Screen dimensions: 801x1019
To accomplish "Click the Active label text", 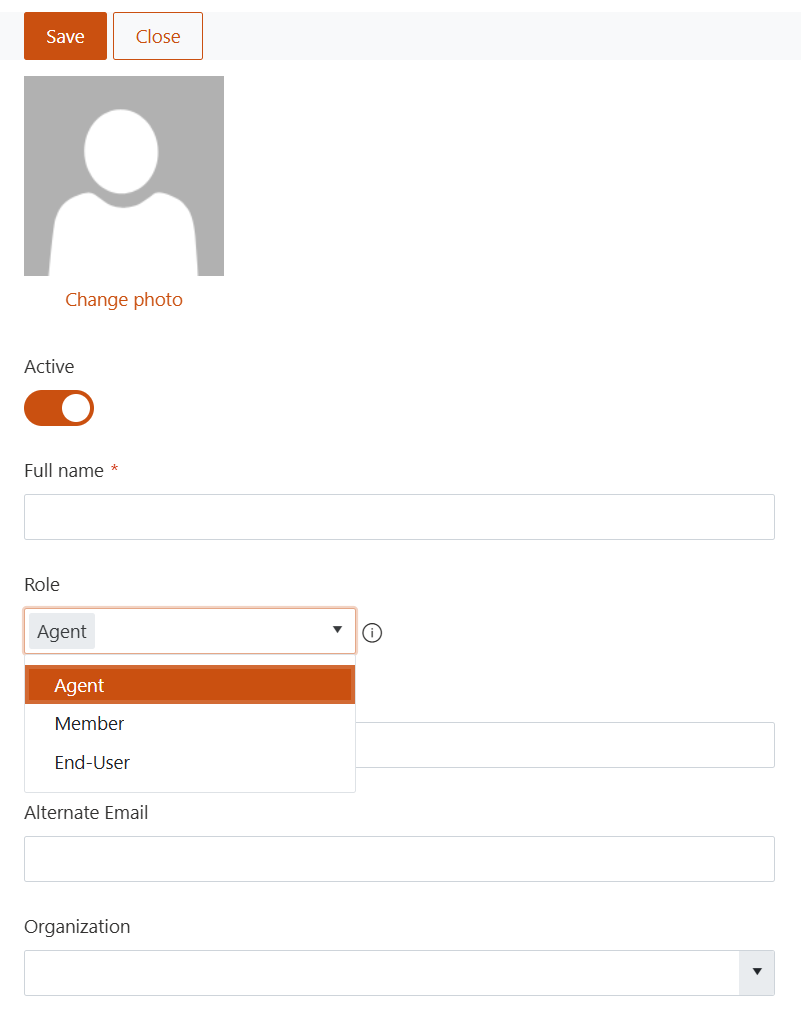I will [49, 366].
